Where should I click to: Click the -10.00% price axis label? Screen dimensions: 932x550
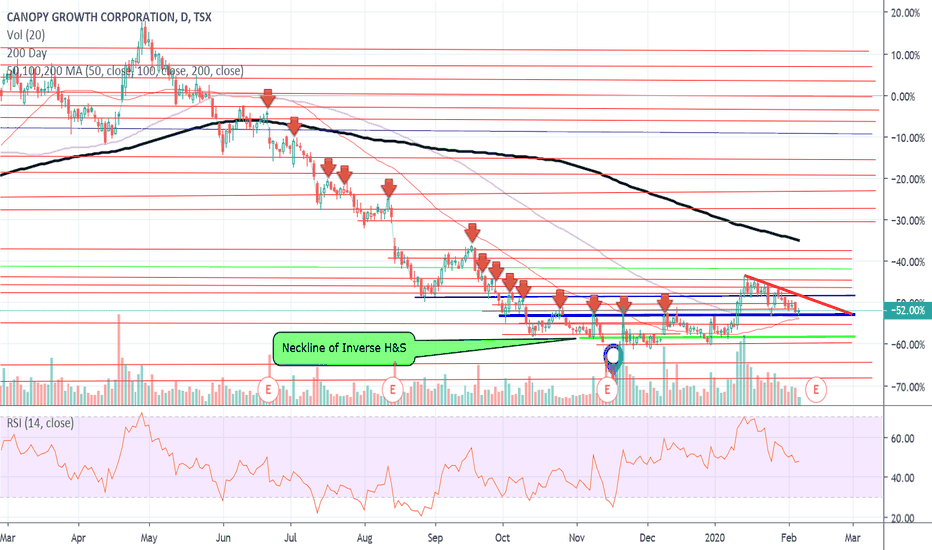[x=907, y=137]
